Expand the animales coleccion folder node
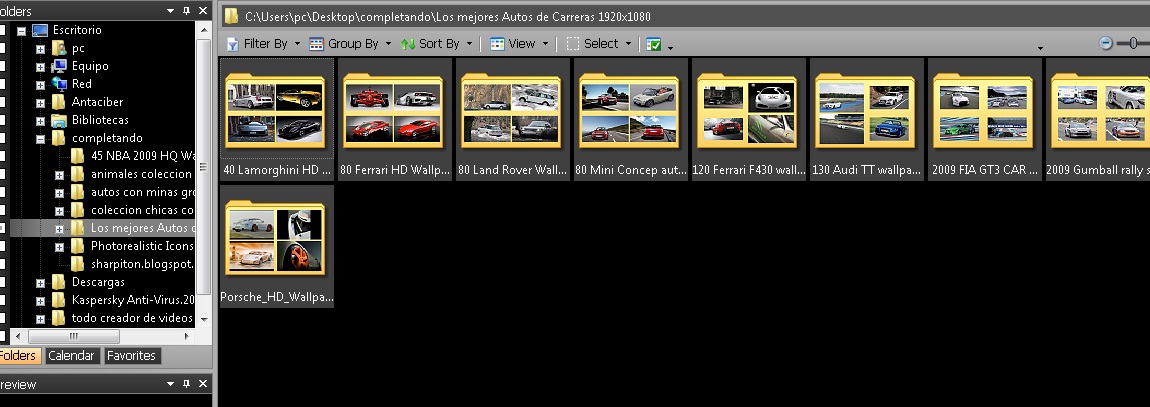Viewport: 1150px width, 407px height. (x=59, y=175)
